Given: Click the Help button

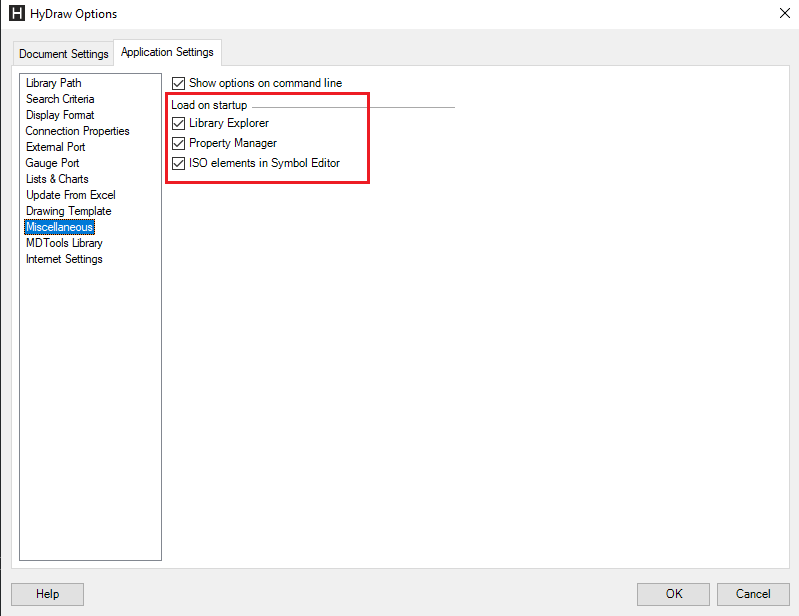Looking at the screenshot, I should coord(47,594).
